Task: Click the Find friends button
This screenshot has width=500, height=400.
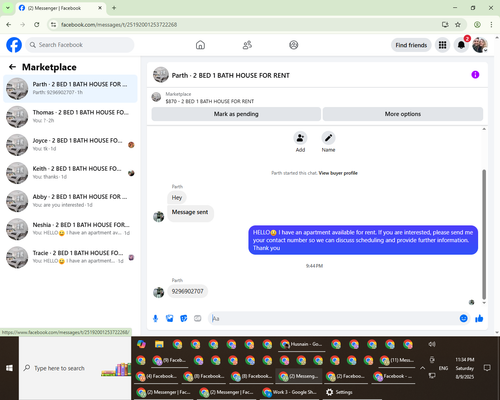Action: (411, 45)
